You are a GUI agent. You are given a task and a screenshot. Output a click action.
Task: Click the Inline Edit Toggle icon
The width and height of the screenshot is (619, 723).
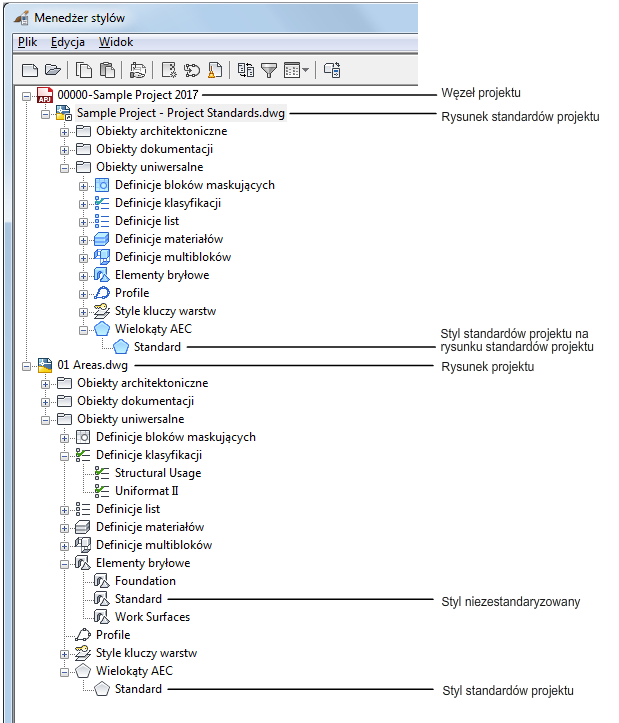(332, 70)
